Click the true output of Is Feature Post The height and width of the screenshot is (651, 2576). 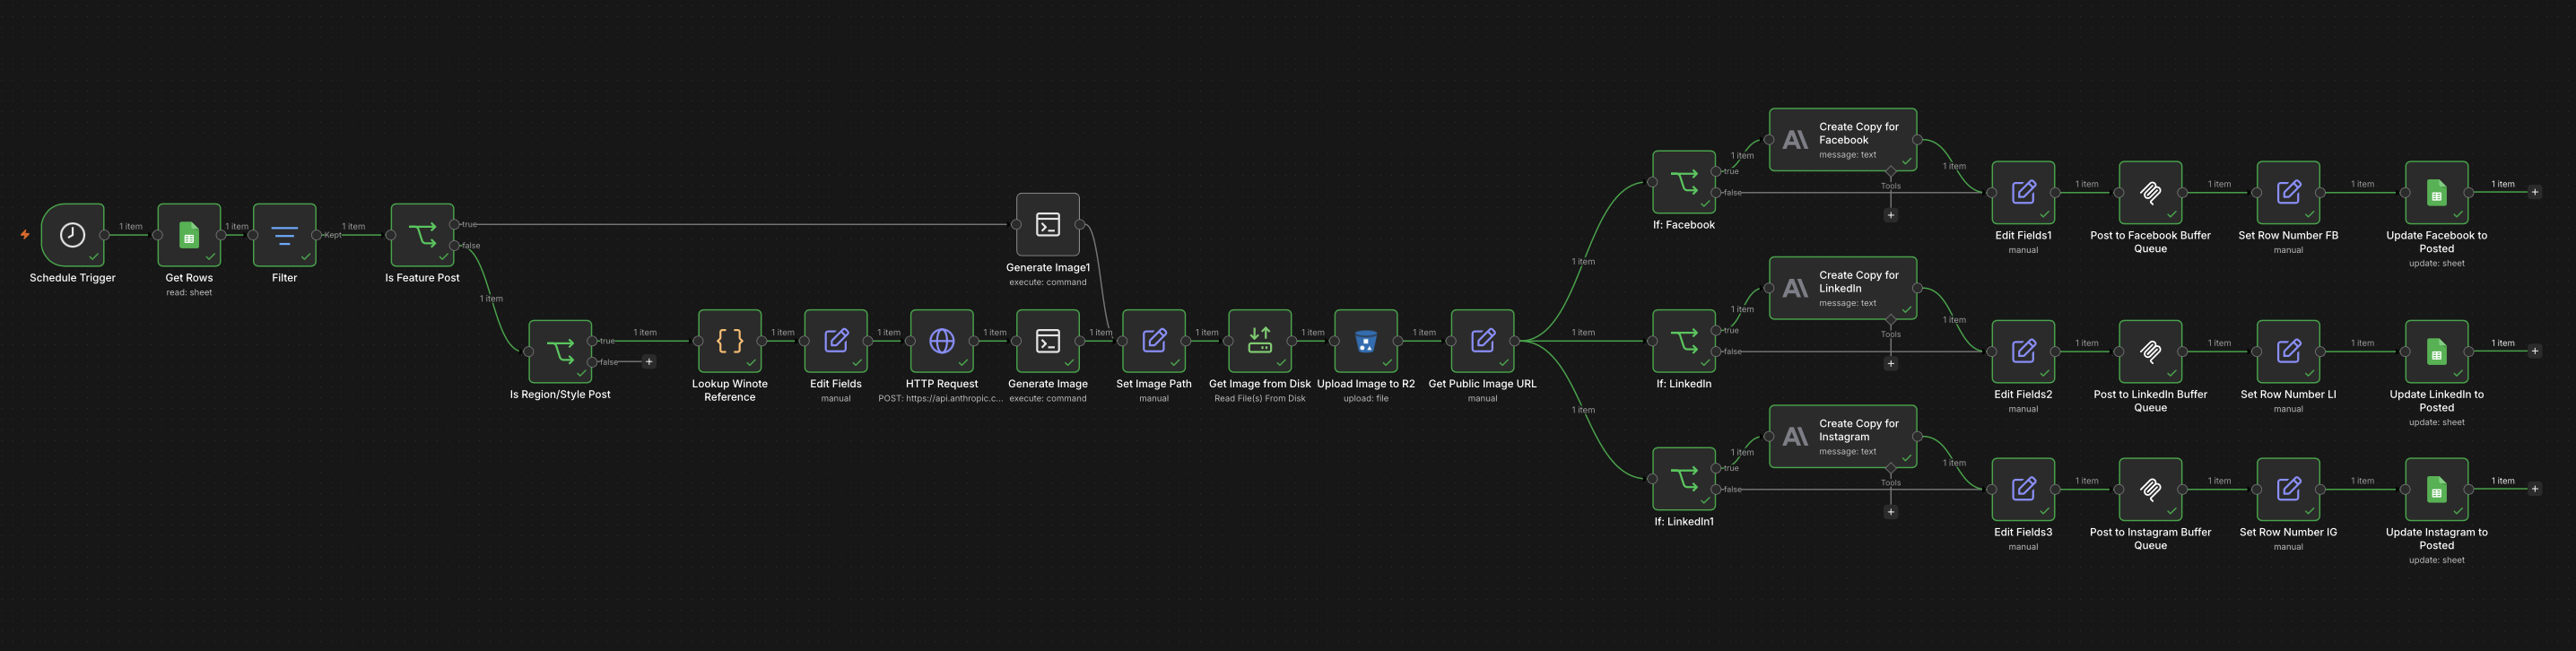coord(455,224)
